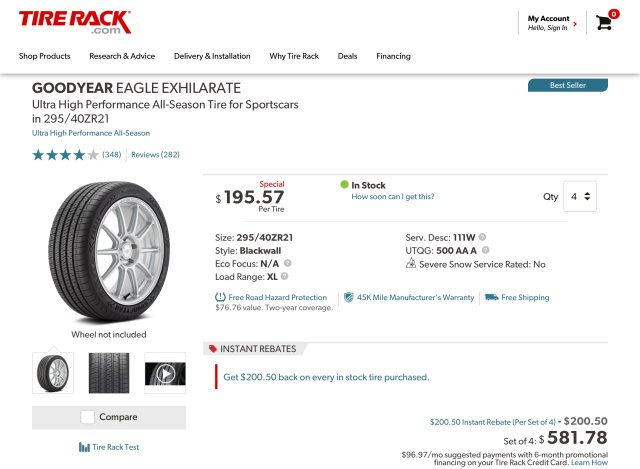Click the Tire Rack logo
The width and height of the screenshot is (640, 469).
(74, 21)
